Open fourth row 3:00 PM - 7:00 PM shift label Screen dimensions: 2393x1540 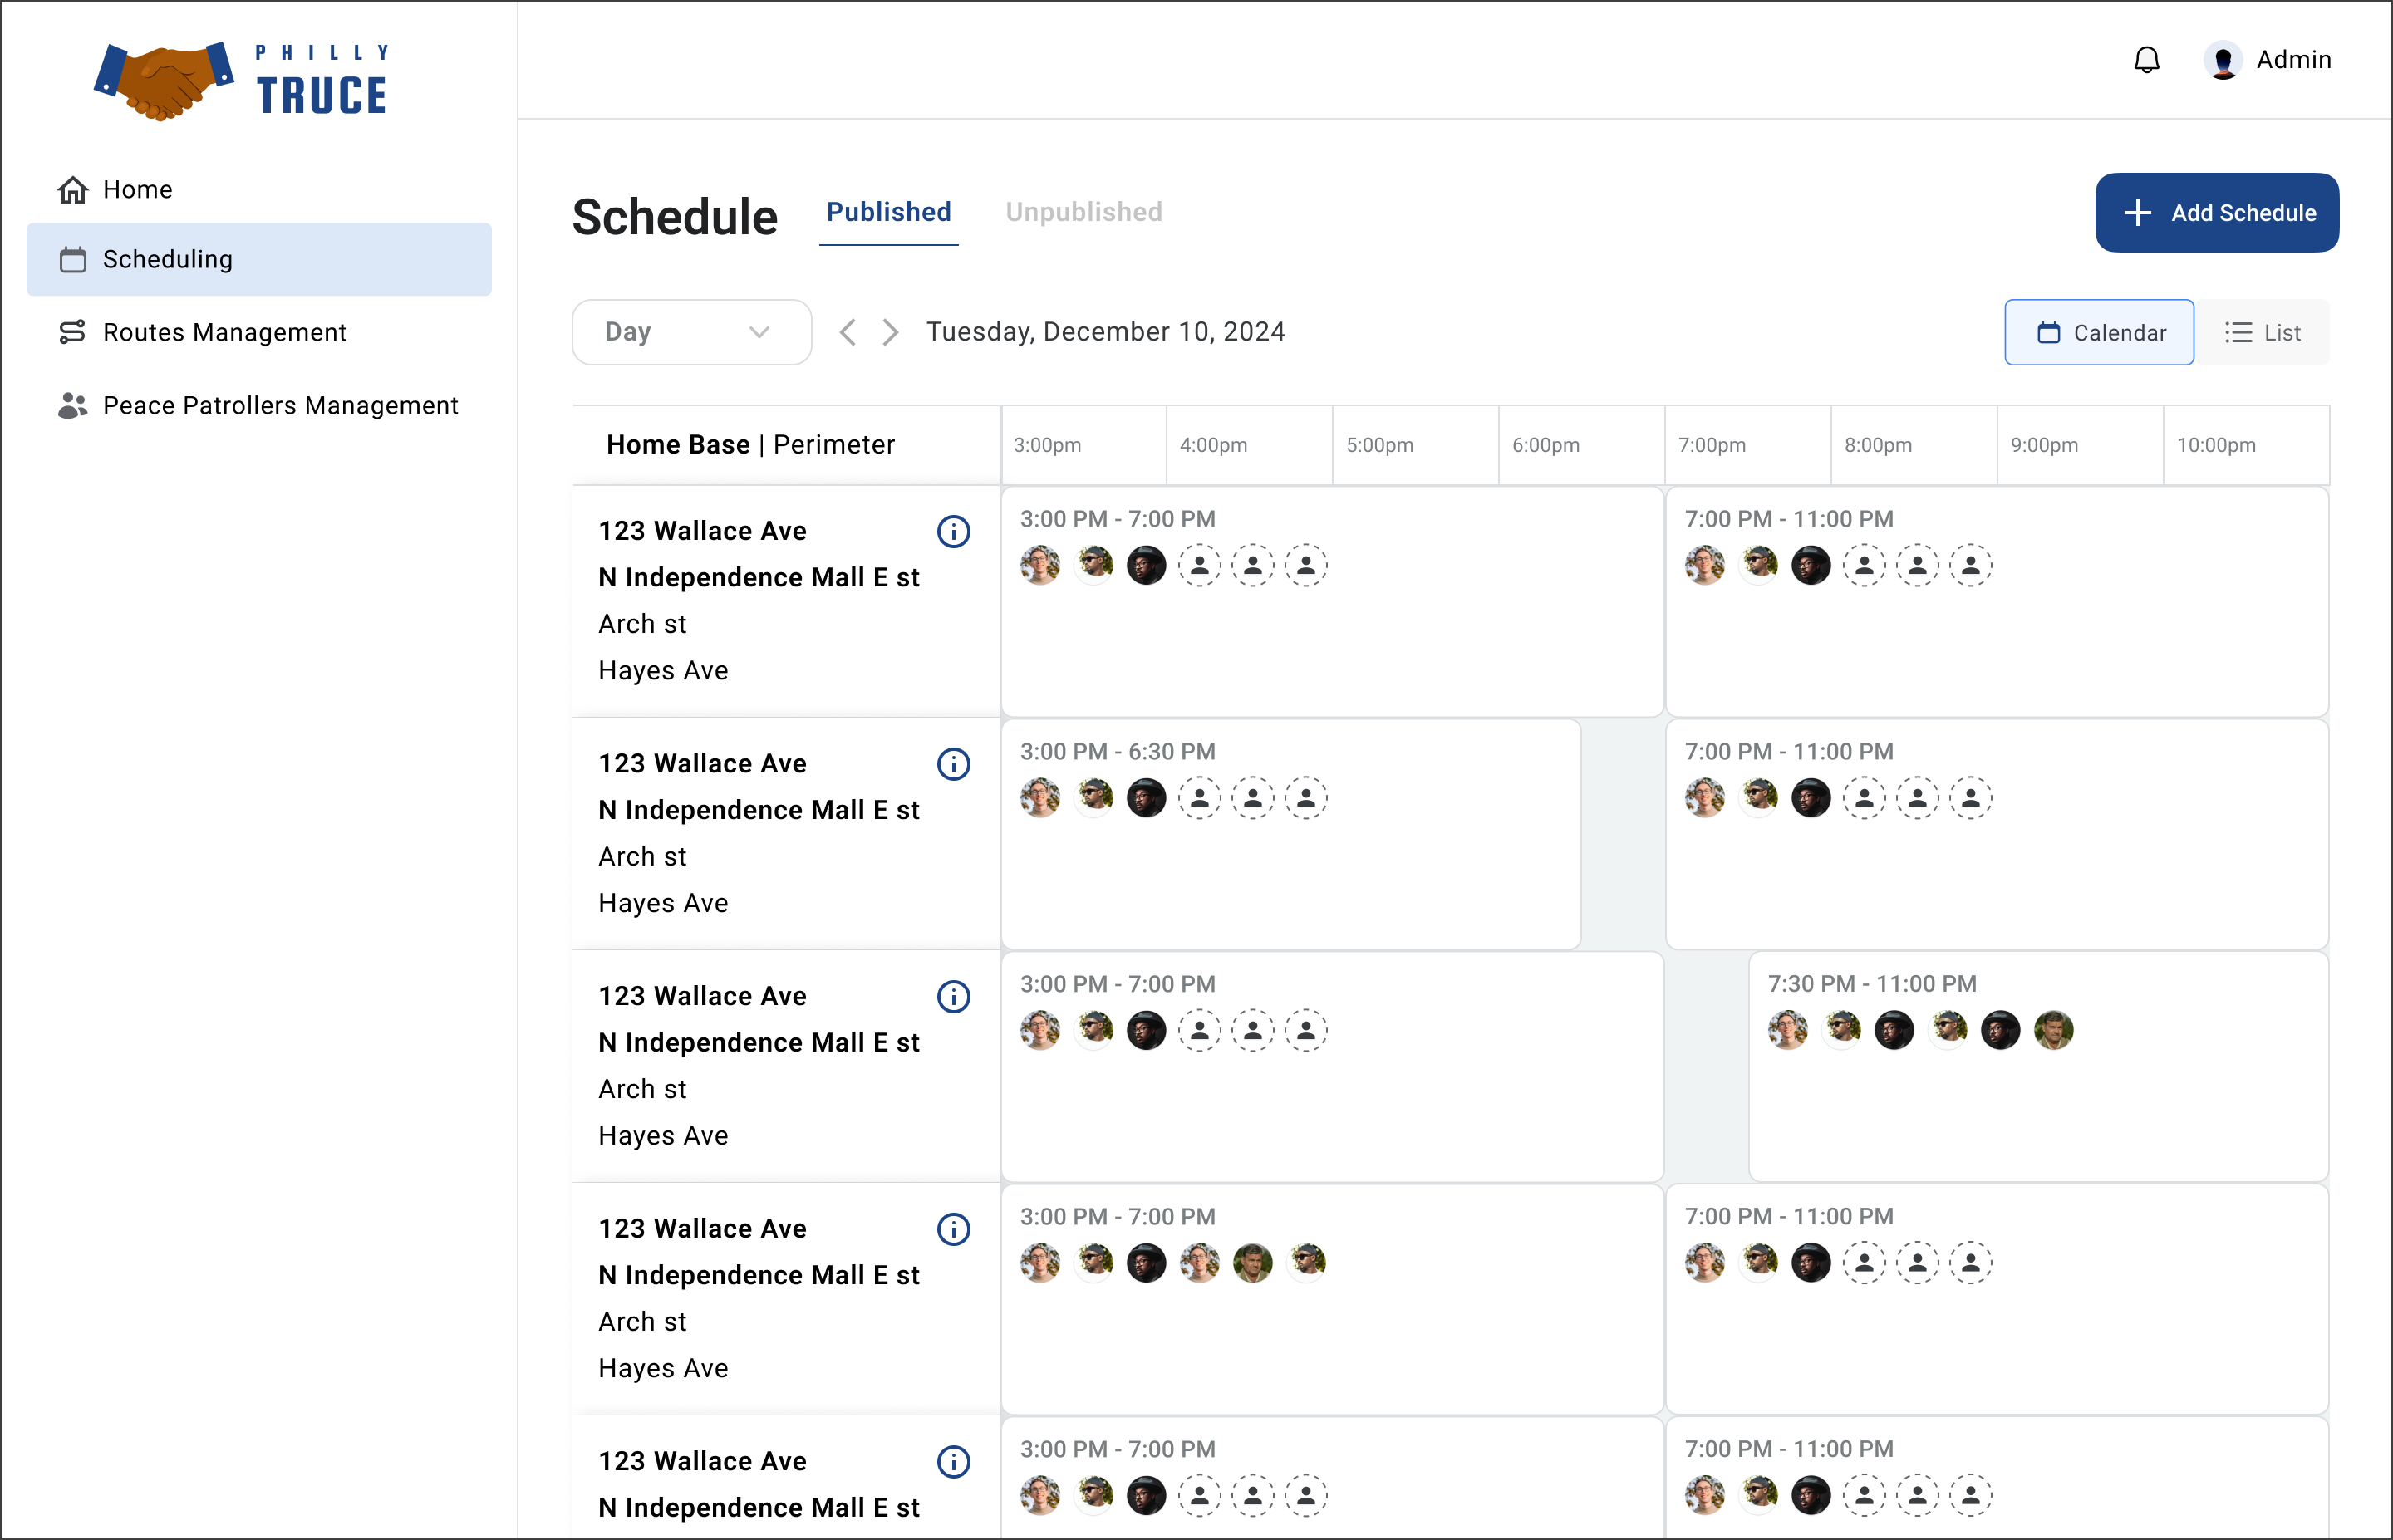pos(1117,1217)
